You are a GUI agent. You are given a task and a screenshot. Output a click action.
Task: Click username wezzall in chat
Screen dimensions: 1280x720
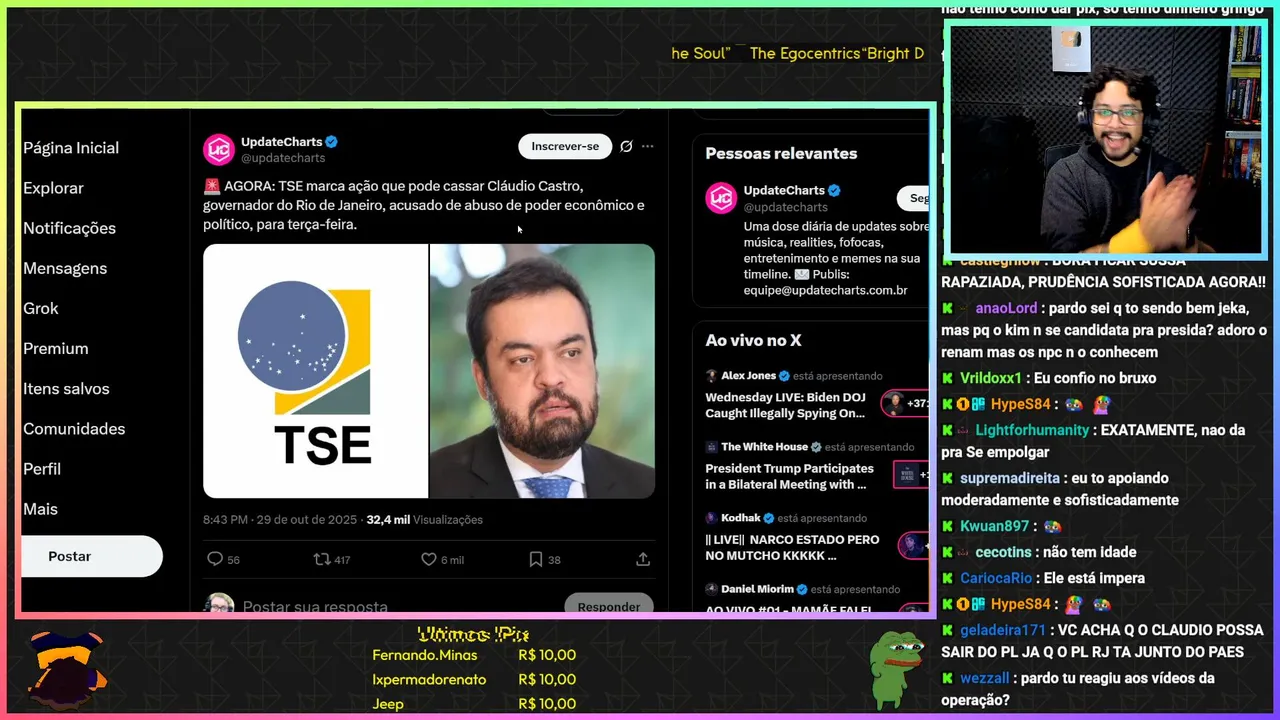pyautogui.click(x=985, y=678)
